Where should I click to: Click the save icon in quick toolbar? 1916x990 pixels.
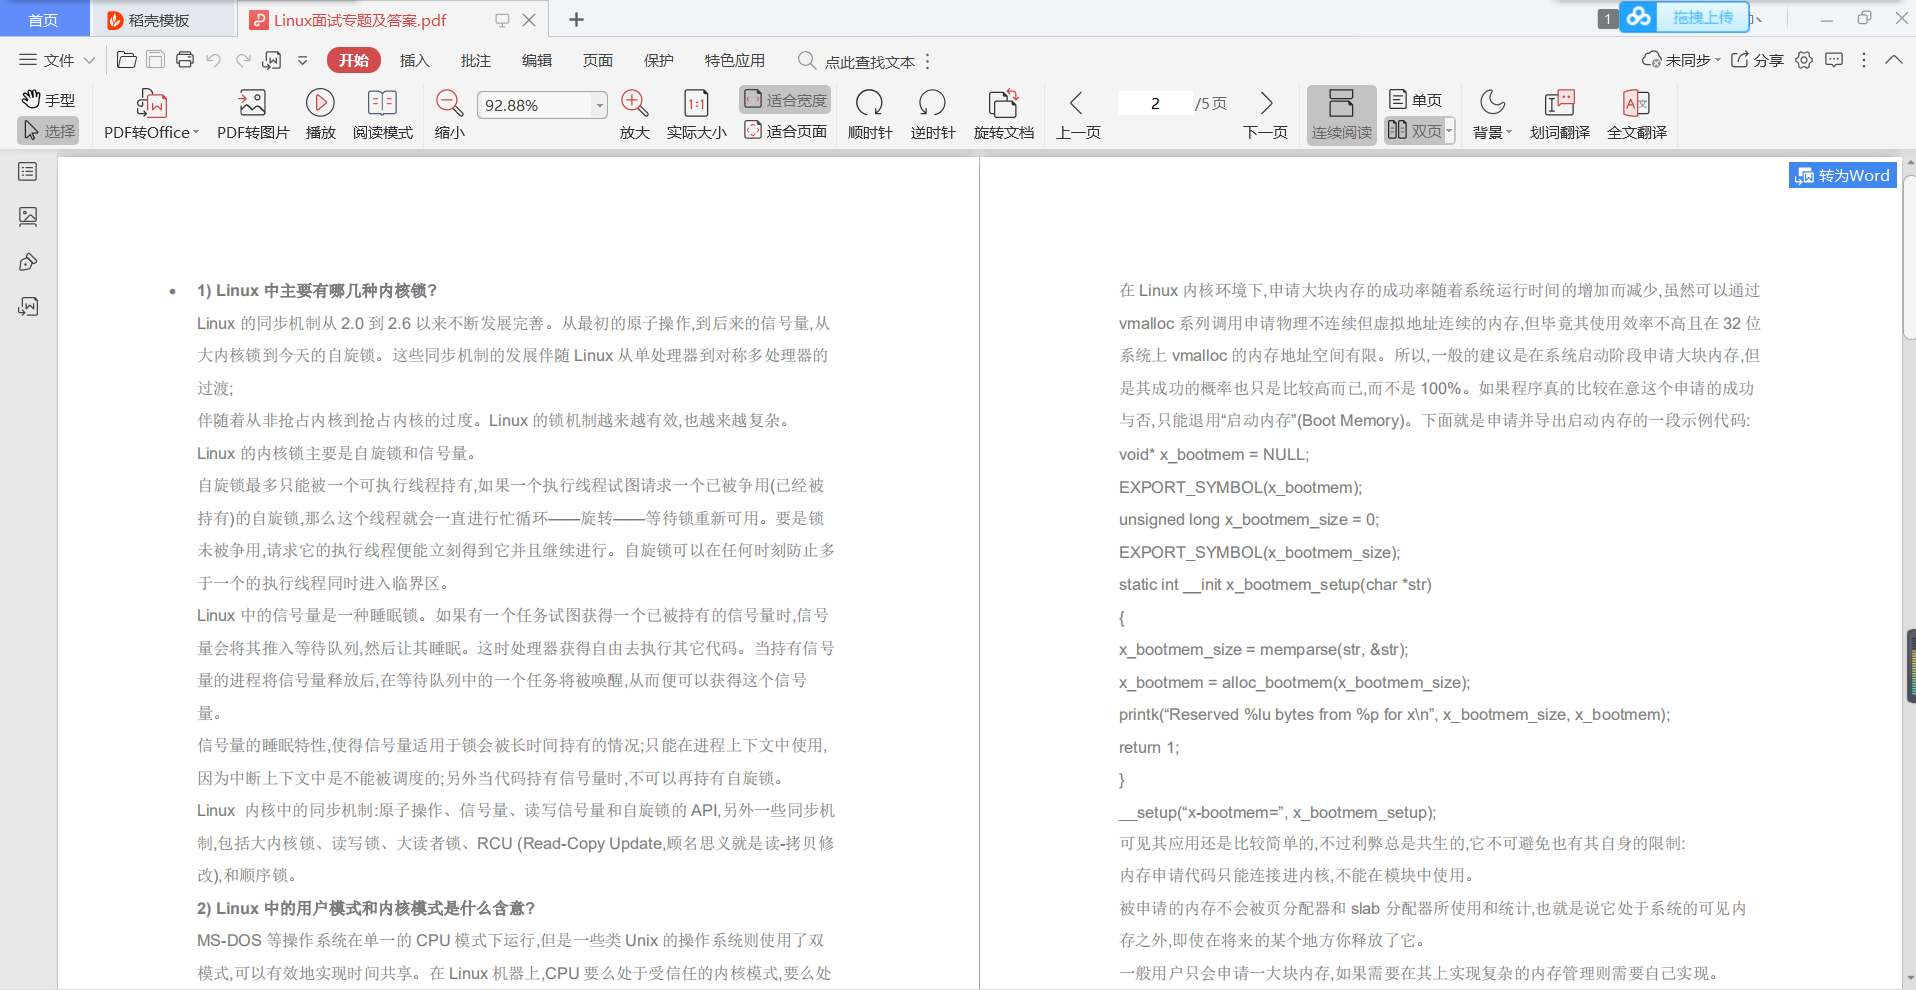tap(156, 60)
